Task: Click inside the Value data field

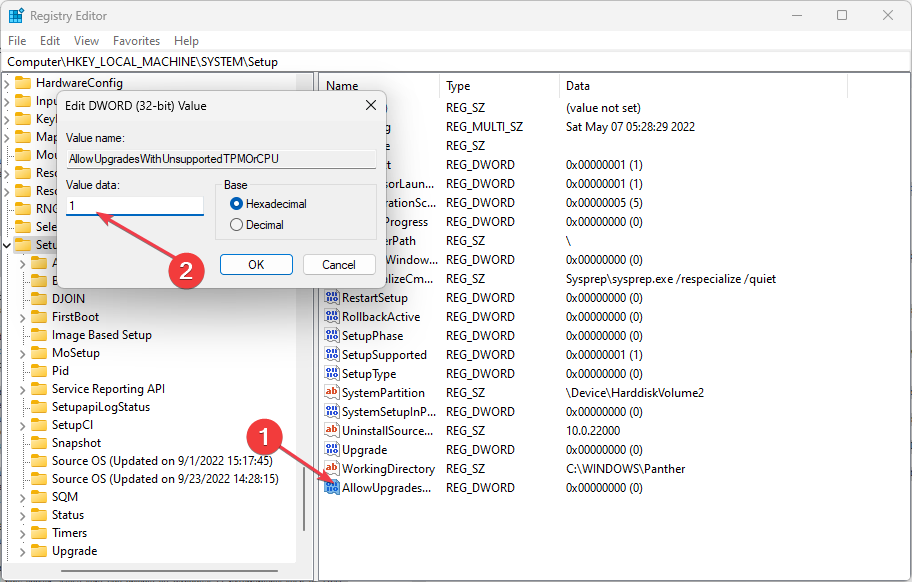Action: 134,207
